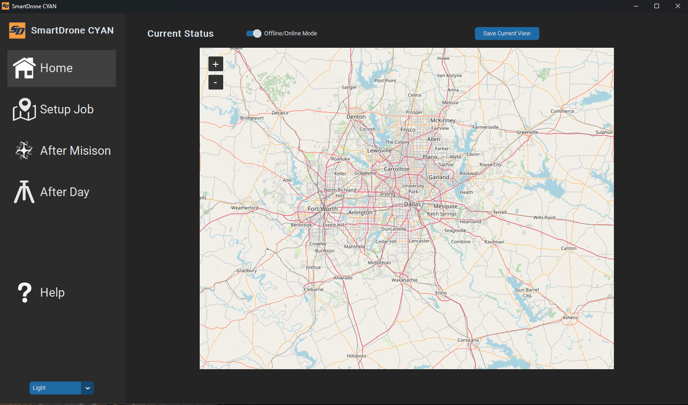
Task: Click the Current Status heading
Action: [180, 34]
